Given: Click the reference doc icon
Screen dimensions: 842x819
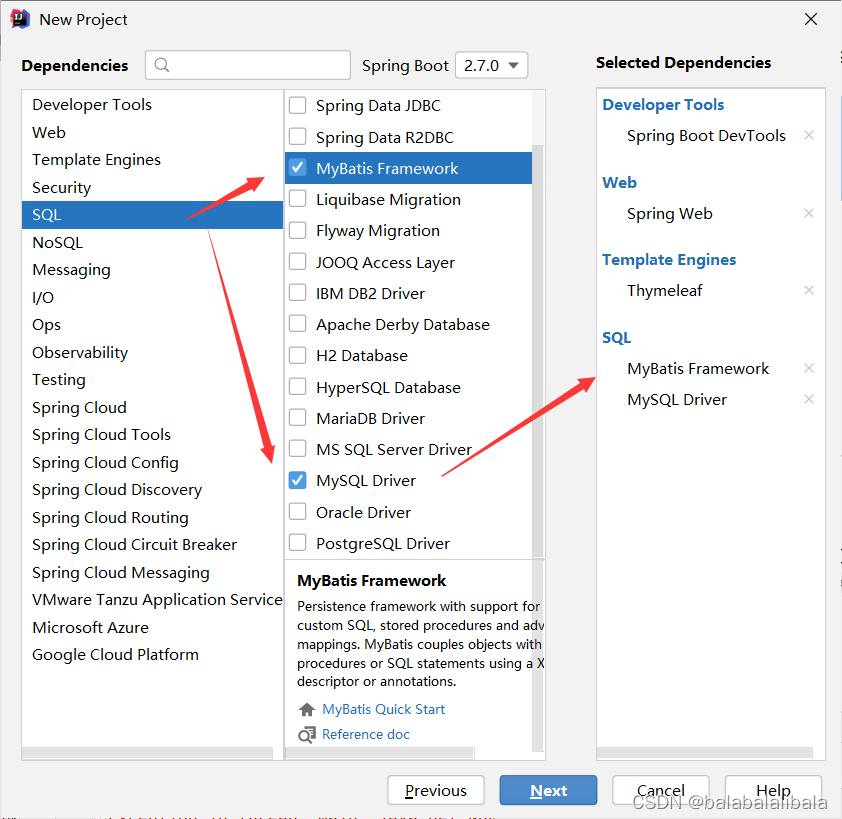Looking at the screenshot, I should (x=307, y=734).
